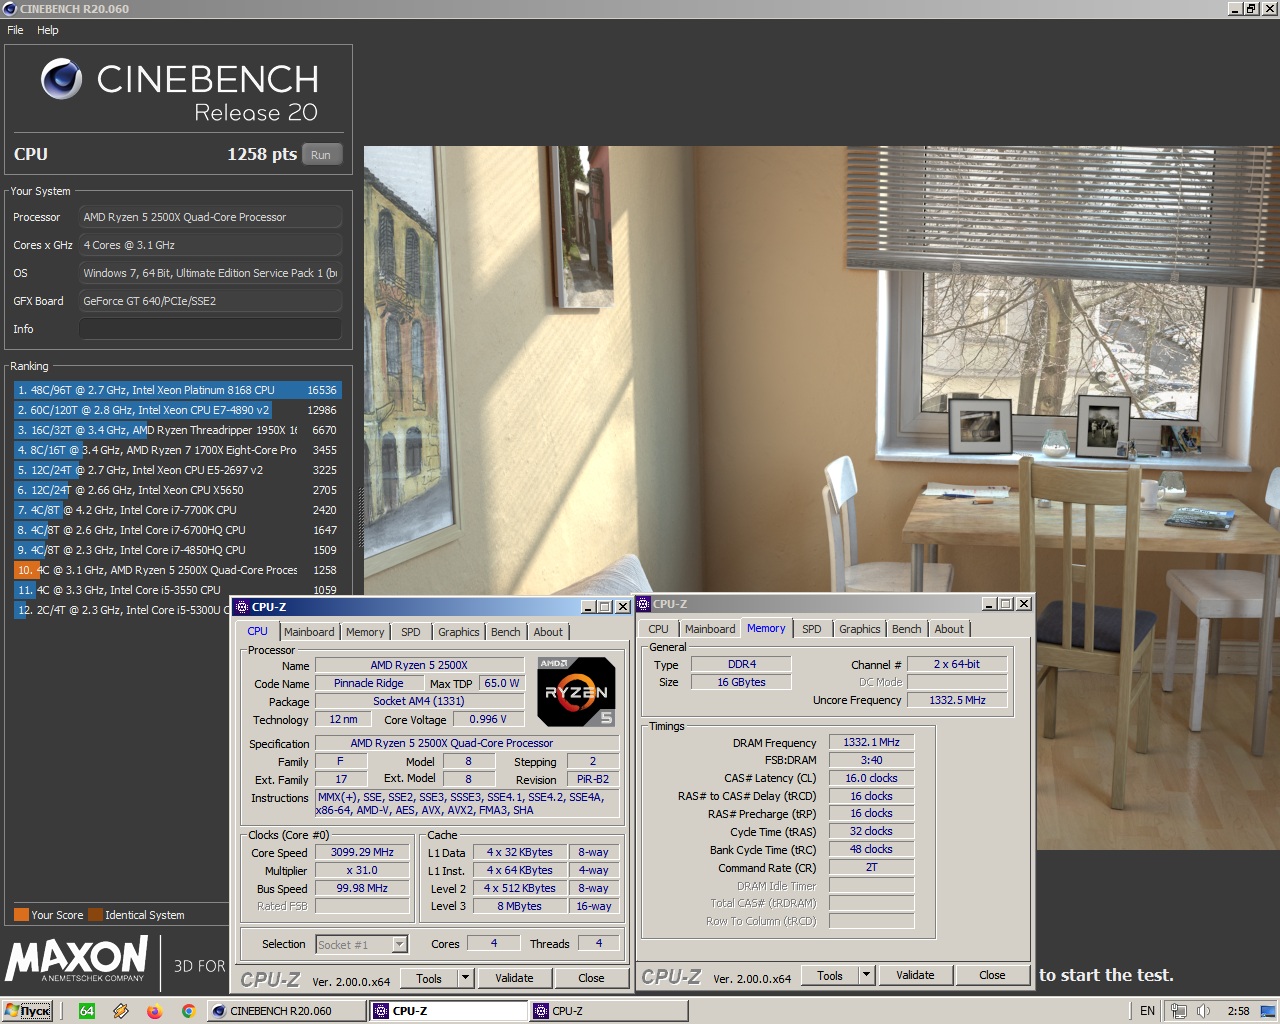Open the File menu in Cinebench

15,30
